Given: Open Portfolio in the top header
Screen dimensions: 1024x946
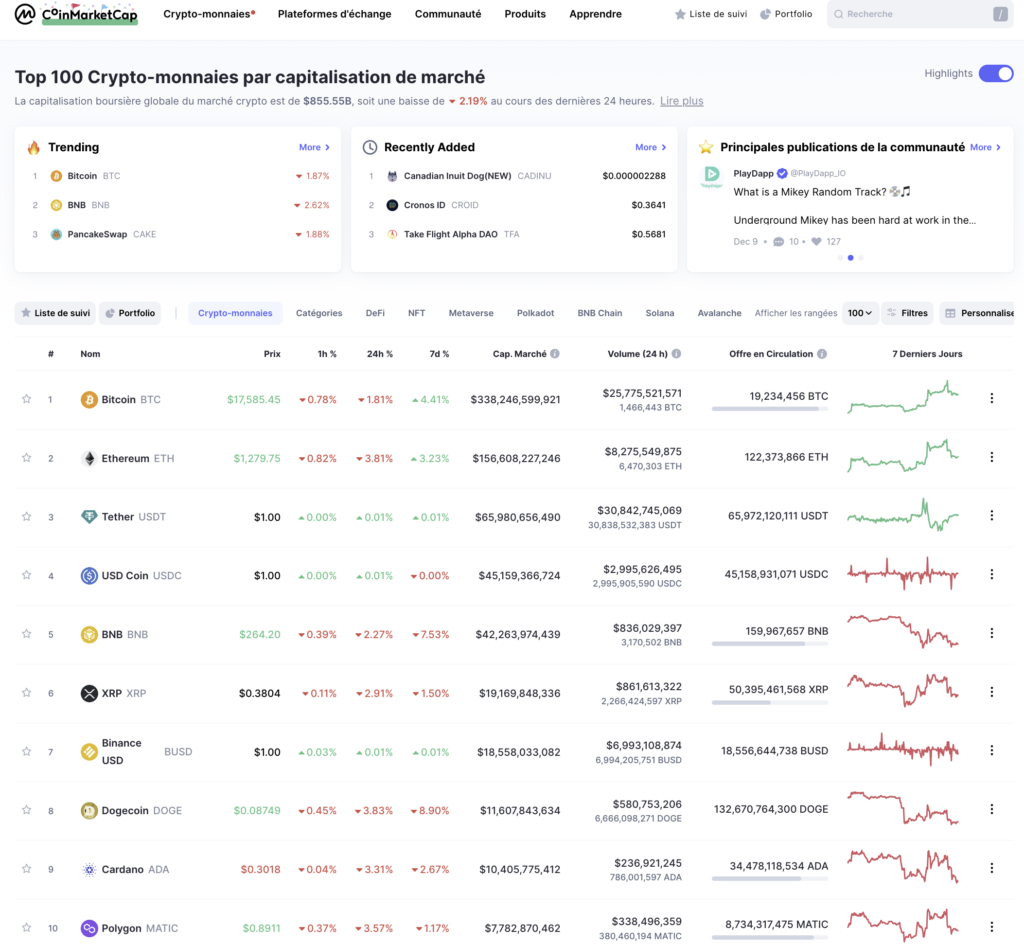Looking at the screenshot, I should (x=786, y=14).
